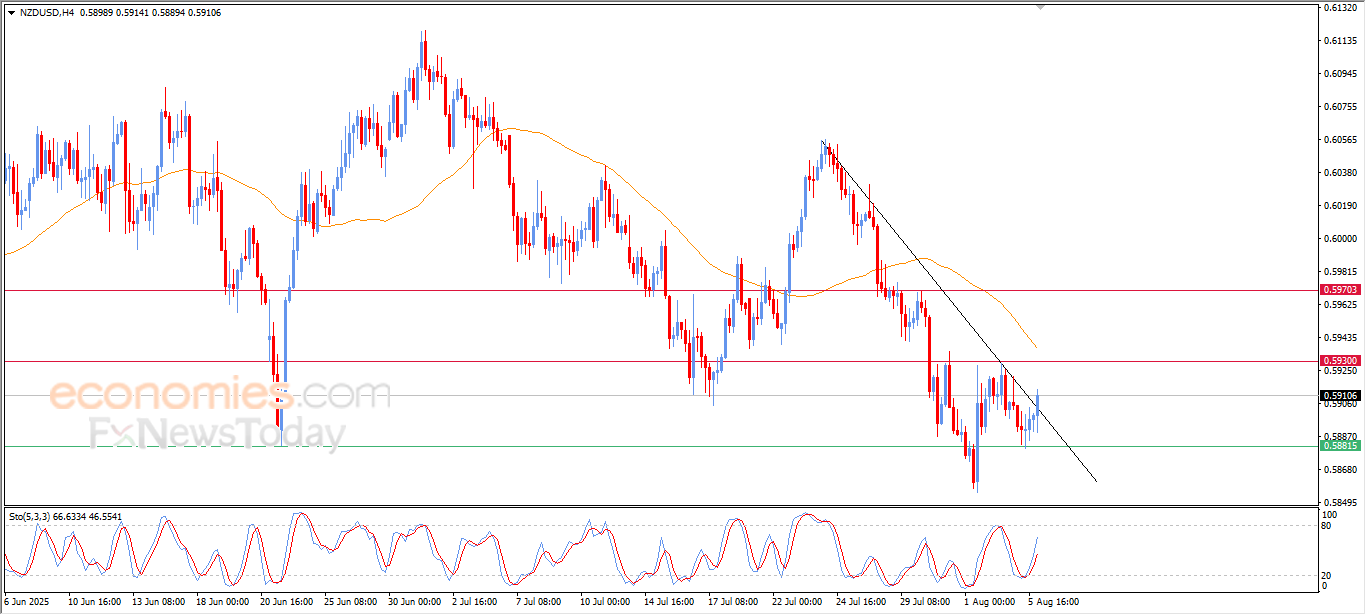Viewport: 1366px width, 615px height.
Task: Click the 6 Jun 2025 date label
Action: point(25,602)
